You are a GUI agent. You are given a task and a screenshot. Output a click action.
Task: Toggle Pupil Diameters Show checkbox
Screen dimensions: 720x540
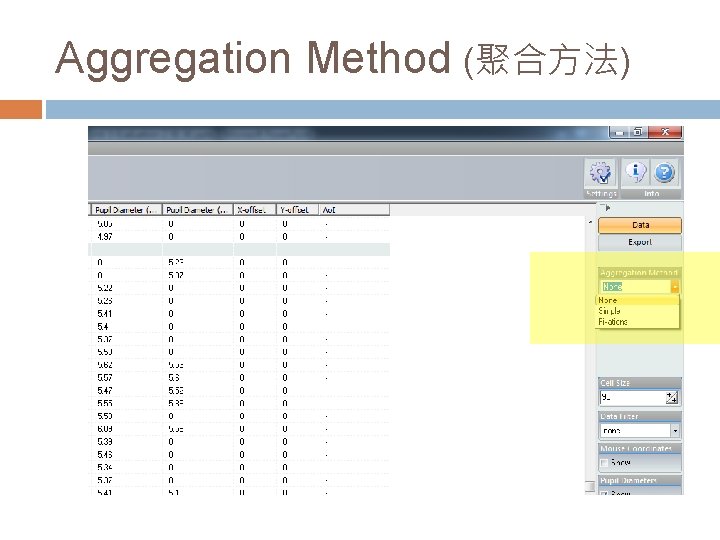pyautogui.click(x=605, y=493)
